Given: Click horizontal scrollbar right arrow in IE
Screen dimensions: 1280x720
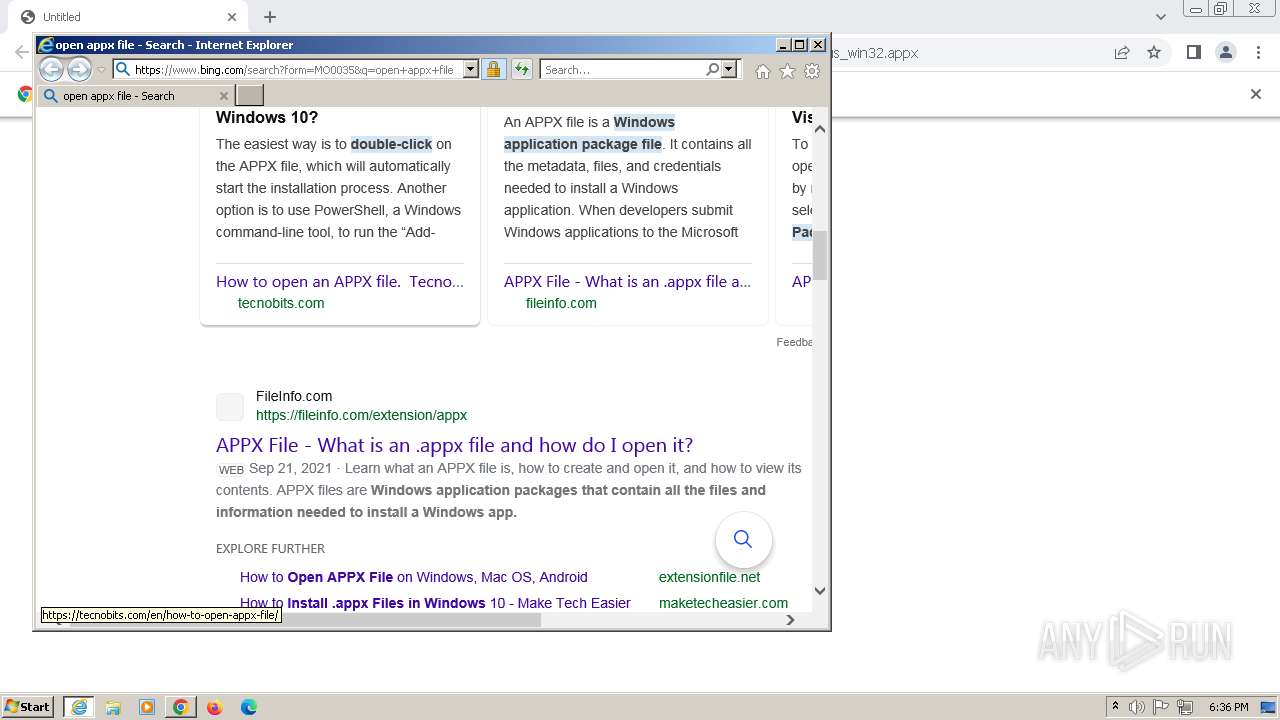Looking at the screenshot, I should (790, 620).
